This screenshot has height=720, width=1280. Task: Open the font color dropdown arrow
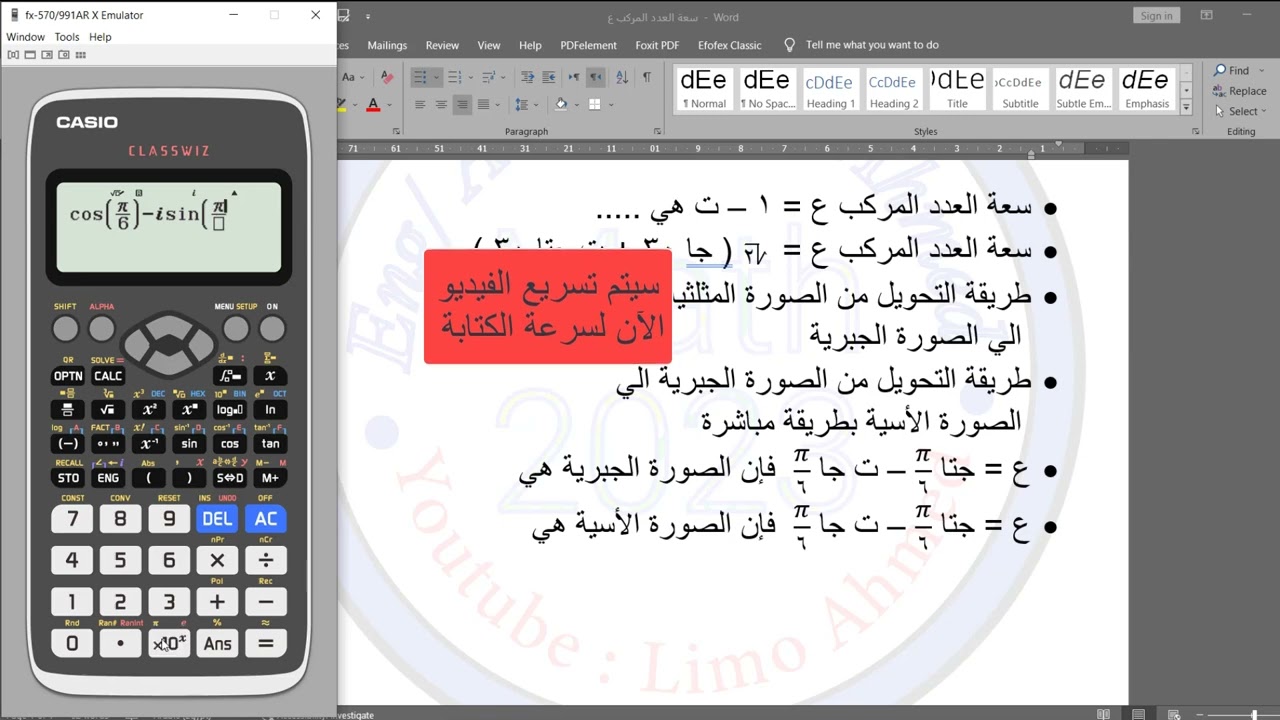click(x=390, y=104)
